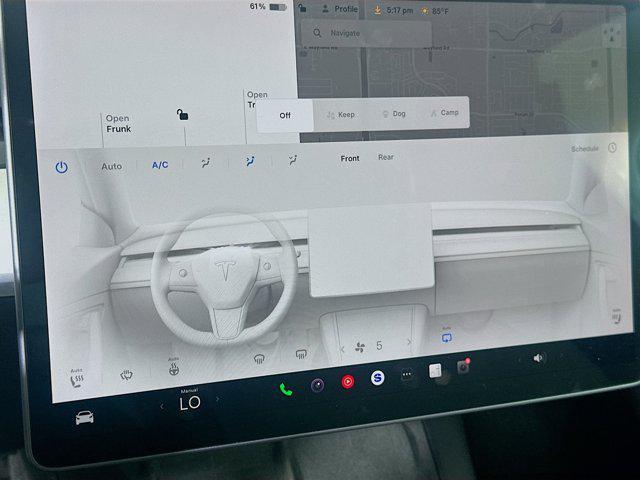
Task: Tap the LO temperature setting
Action: pyautogui.click(x=190, y=403)
